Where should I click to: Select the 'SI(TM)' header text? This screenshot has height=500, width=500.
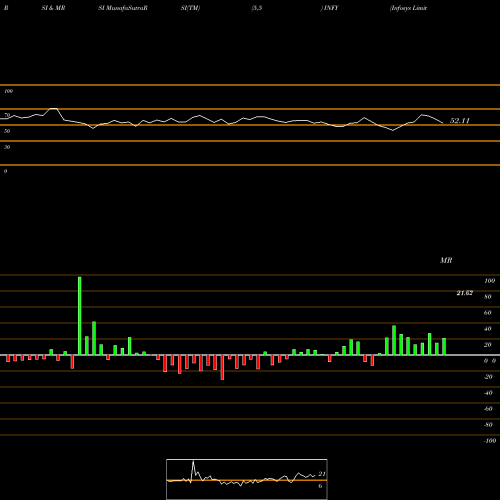click(190, 8)
